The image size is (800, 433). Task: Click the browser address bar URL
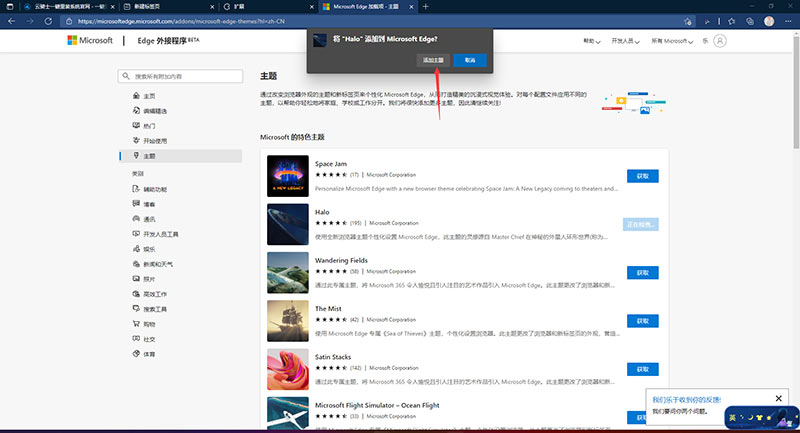(181, 21)
